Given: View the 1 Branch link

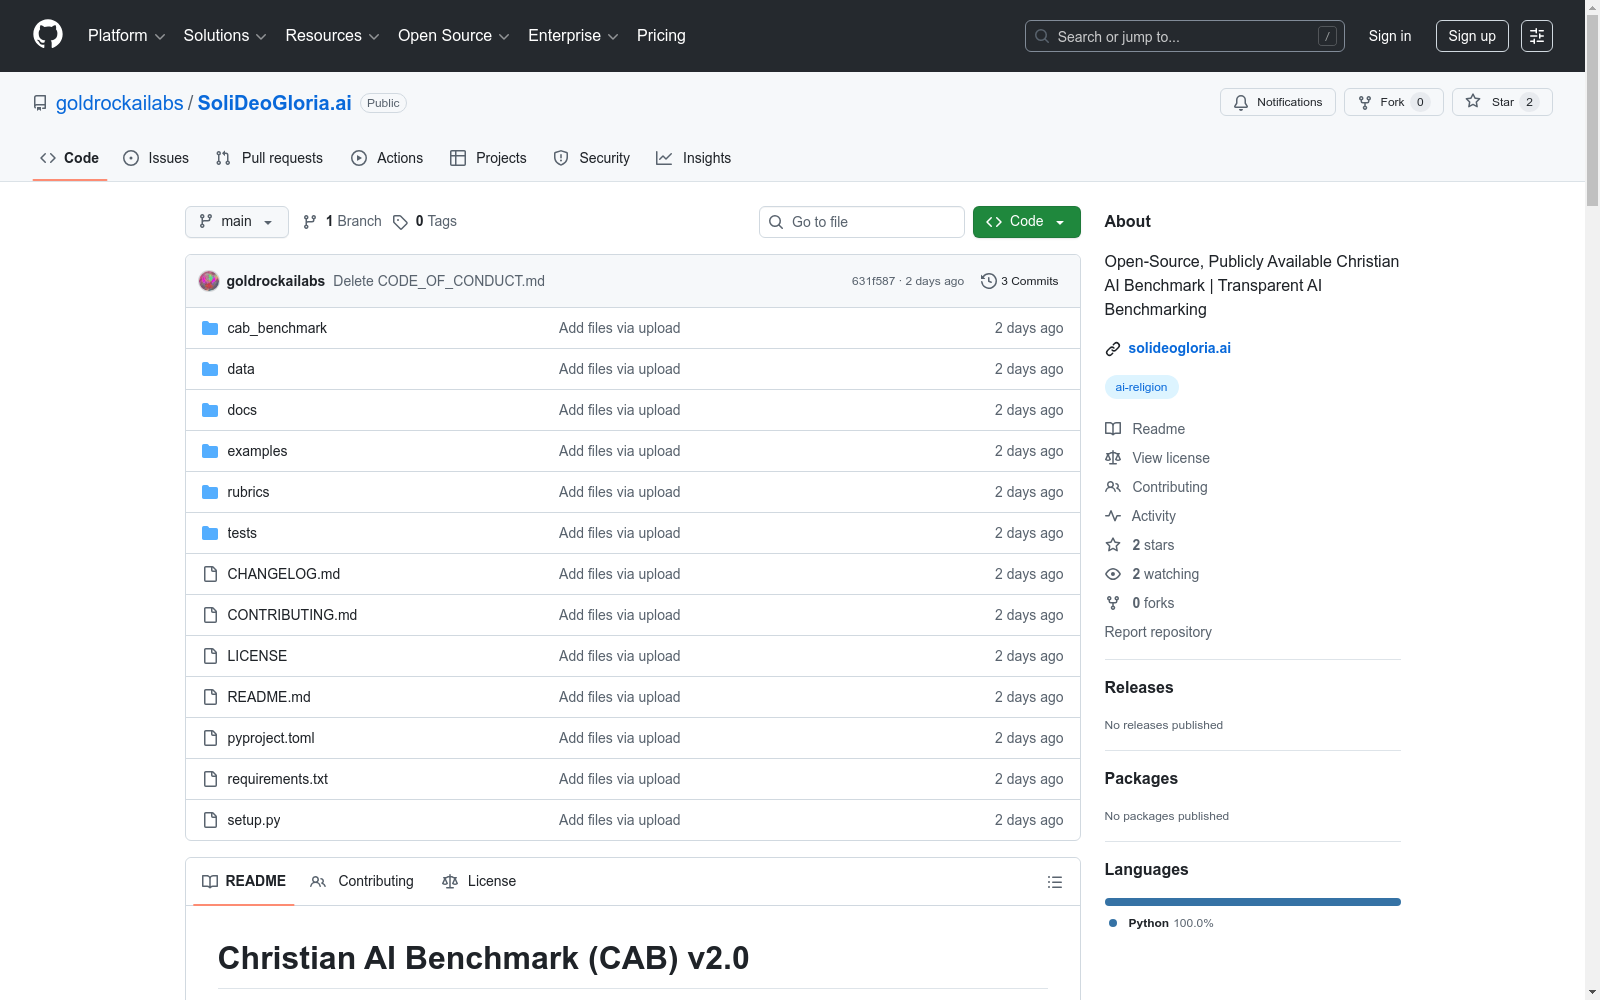Looking at the screenshot, I should click(x=342, y=222).
